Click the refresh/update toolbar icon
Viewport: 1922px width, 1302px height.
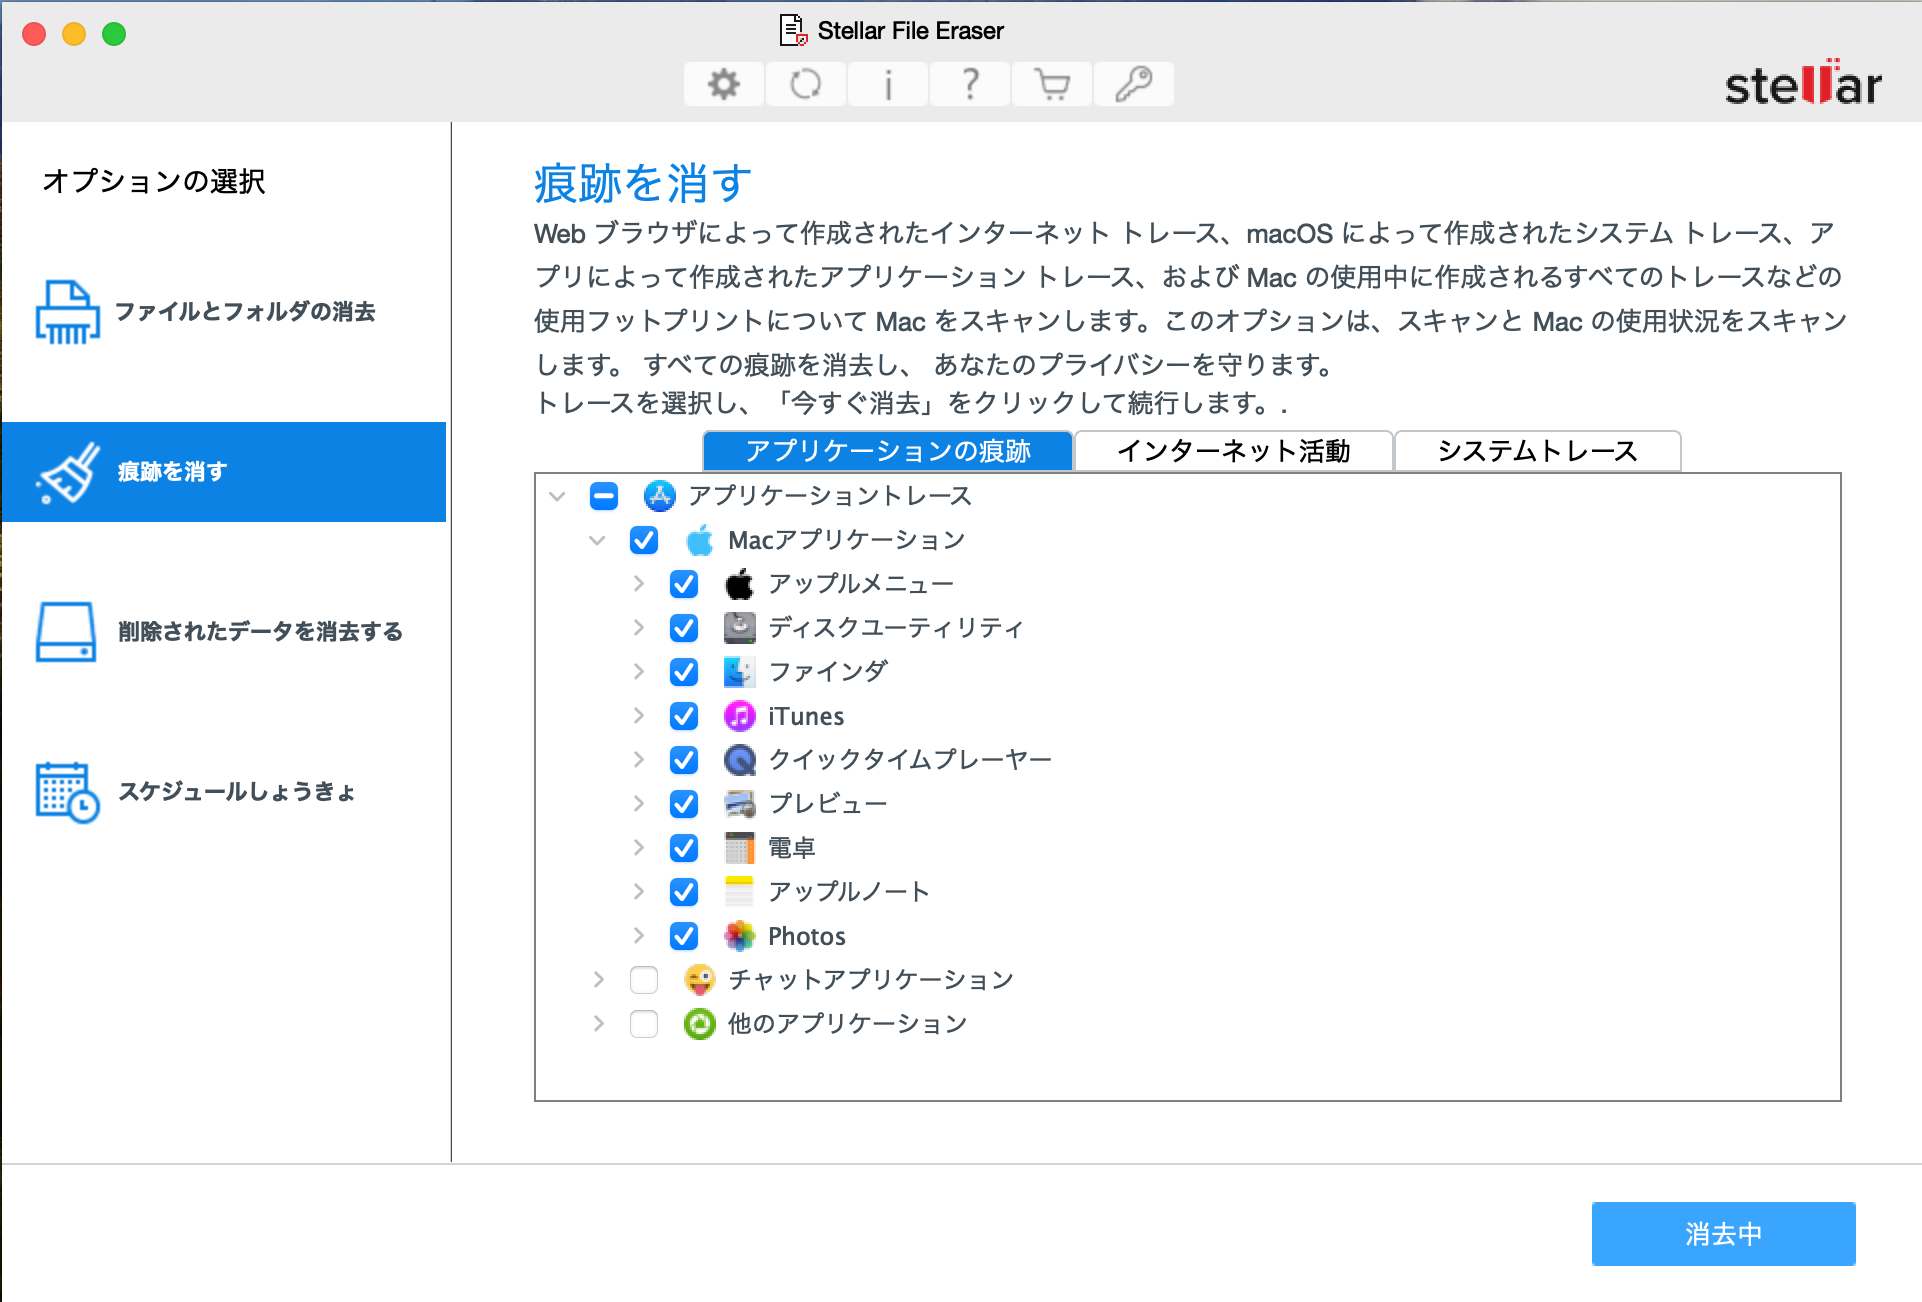[806, 84]
